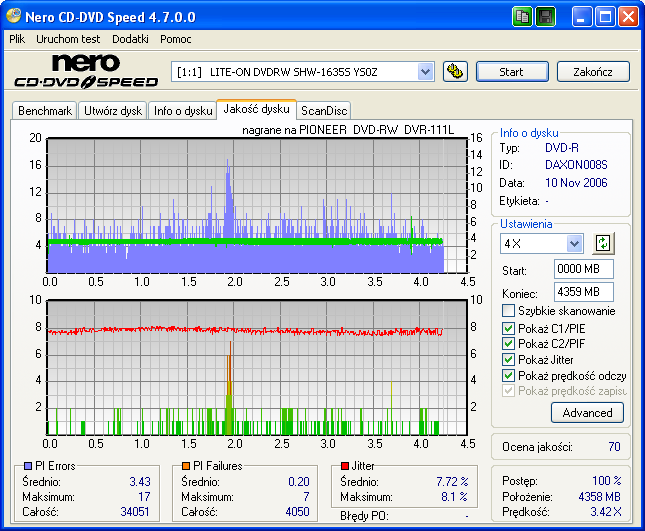Image resolution: width=645 pixels, height=531 pixels.
Task: Click the jitter average 7.72 %
Action: 452,481
